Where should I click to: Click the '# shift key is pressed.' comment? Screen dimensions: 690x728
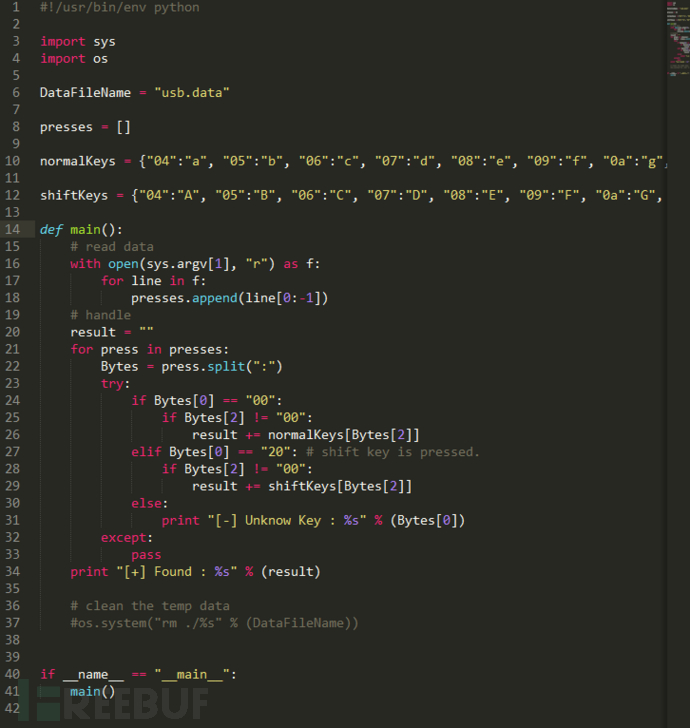click(392, 452)
